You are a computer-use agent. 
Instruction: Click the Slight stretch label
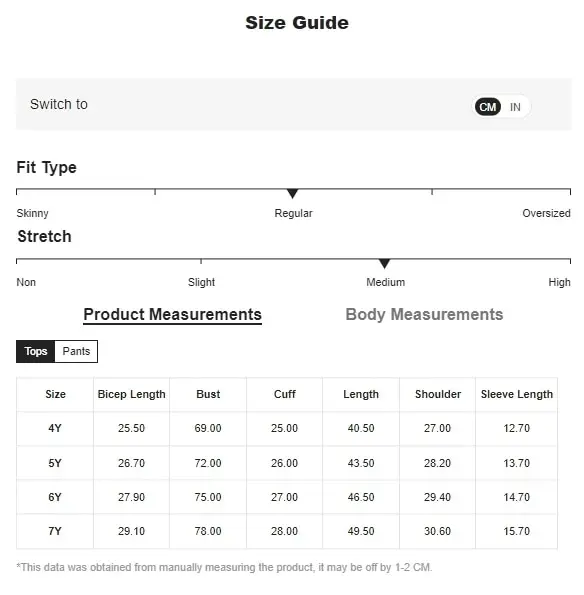point(201,282)
